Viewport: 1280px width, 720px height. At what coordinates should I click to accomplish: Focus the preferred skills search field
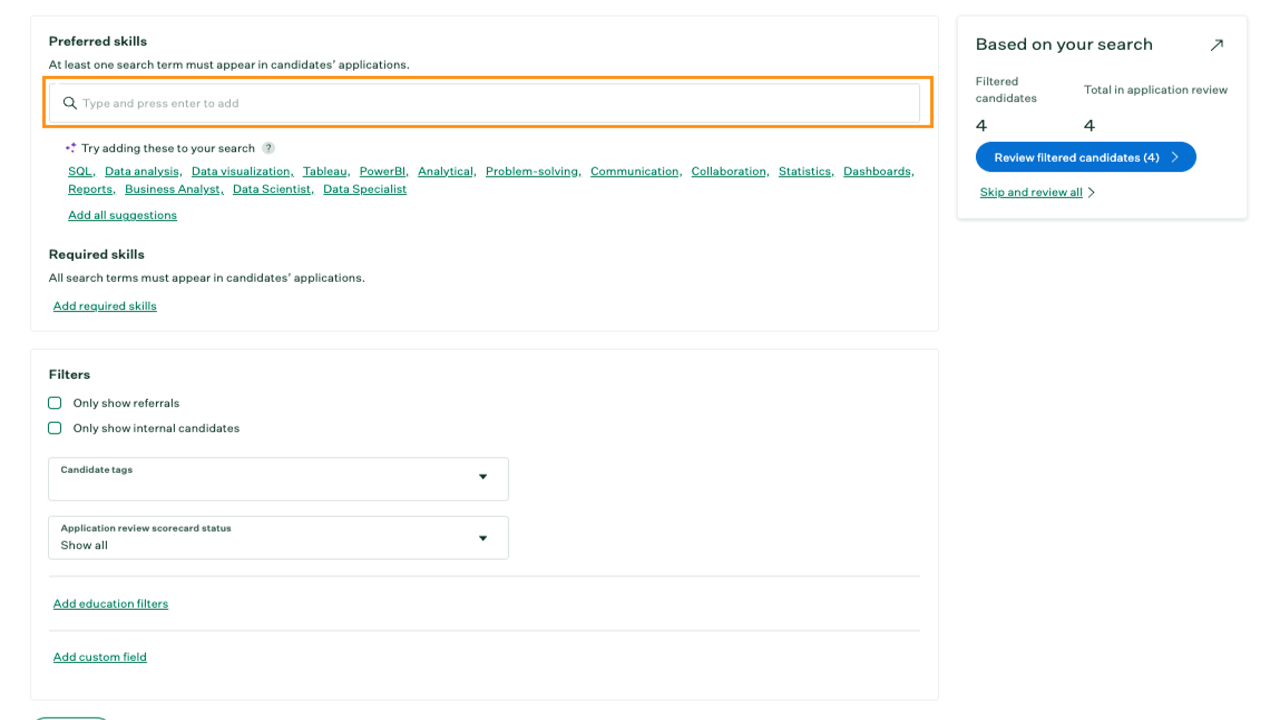click(490, 103)
